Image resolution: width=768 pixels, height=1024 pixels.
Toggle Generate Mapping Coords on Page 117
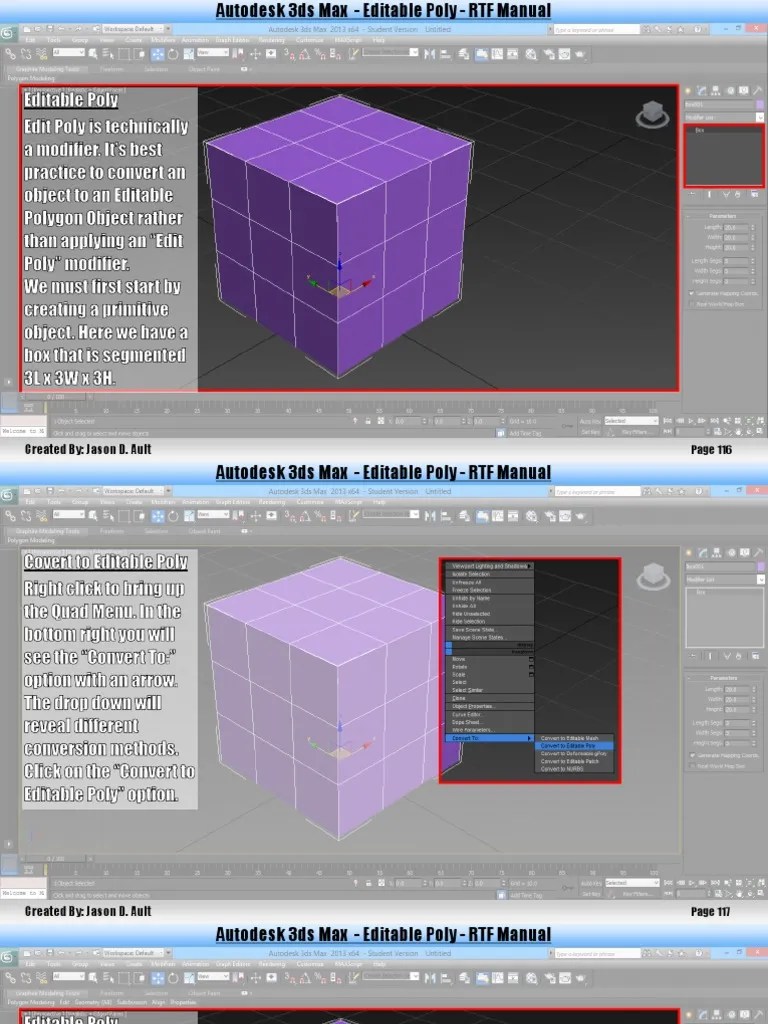[x=724, y=755]
